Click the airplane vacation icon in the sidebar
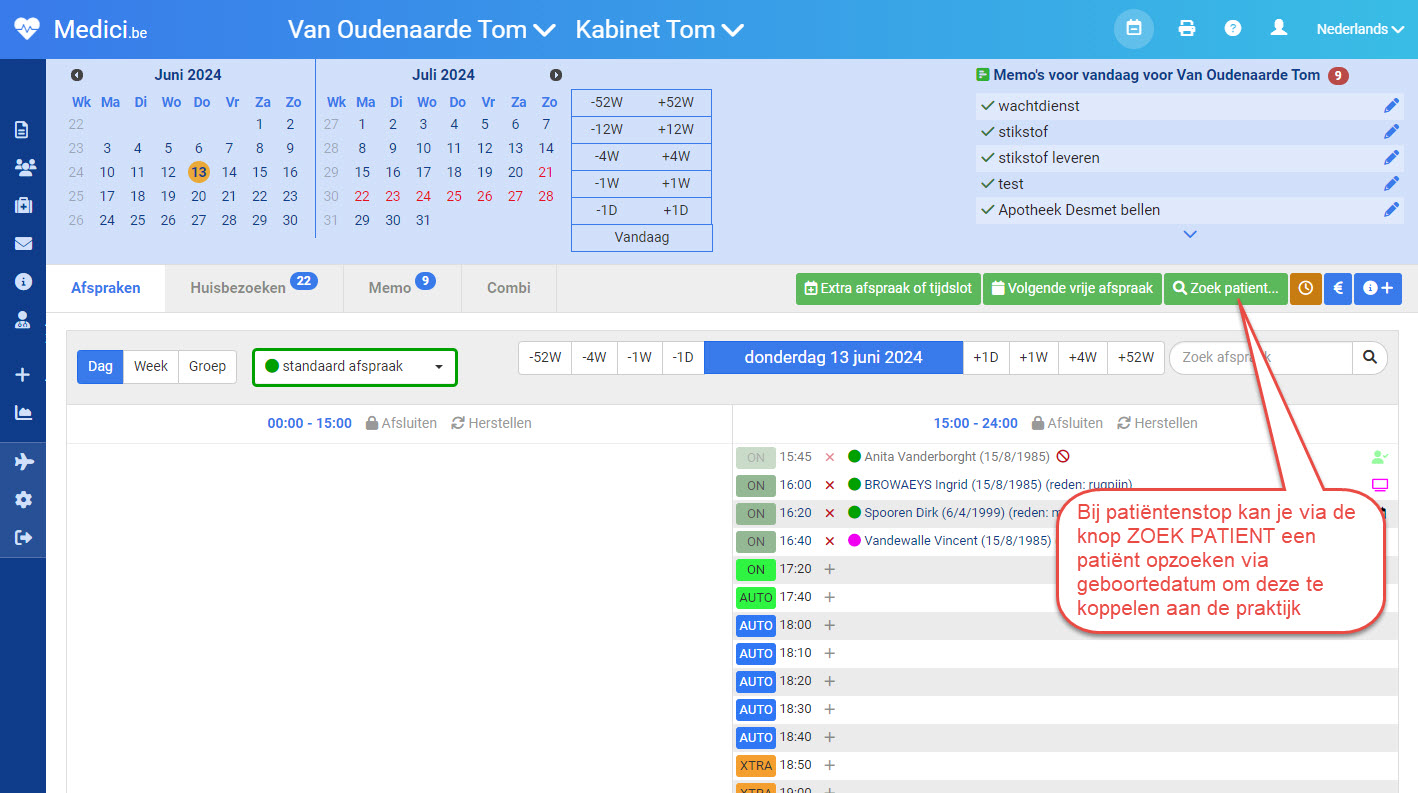The height and width of the screenshot is (793, 1418). 23,461
